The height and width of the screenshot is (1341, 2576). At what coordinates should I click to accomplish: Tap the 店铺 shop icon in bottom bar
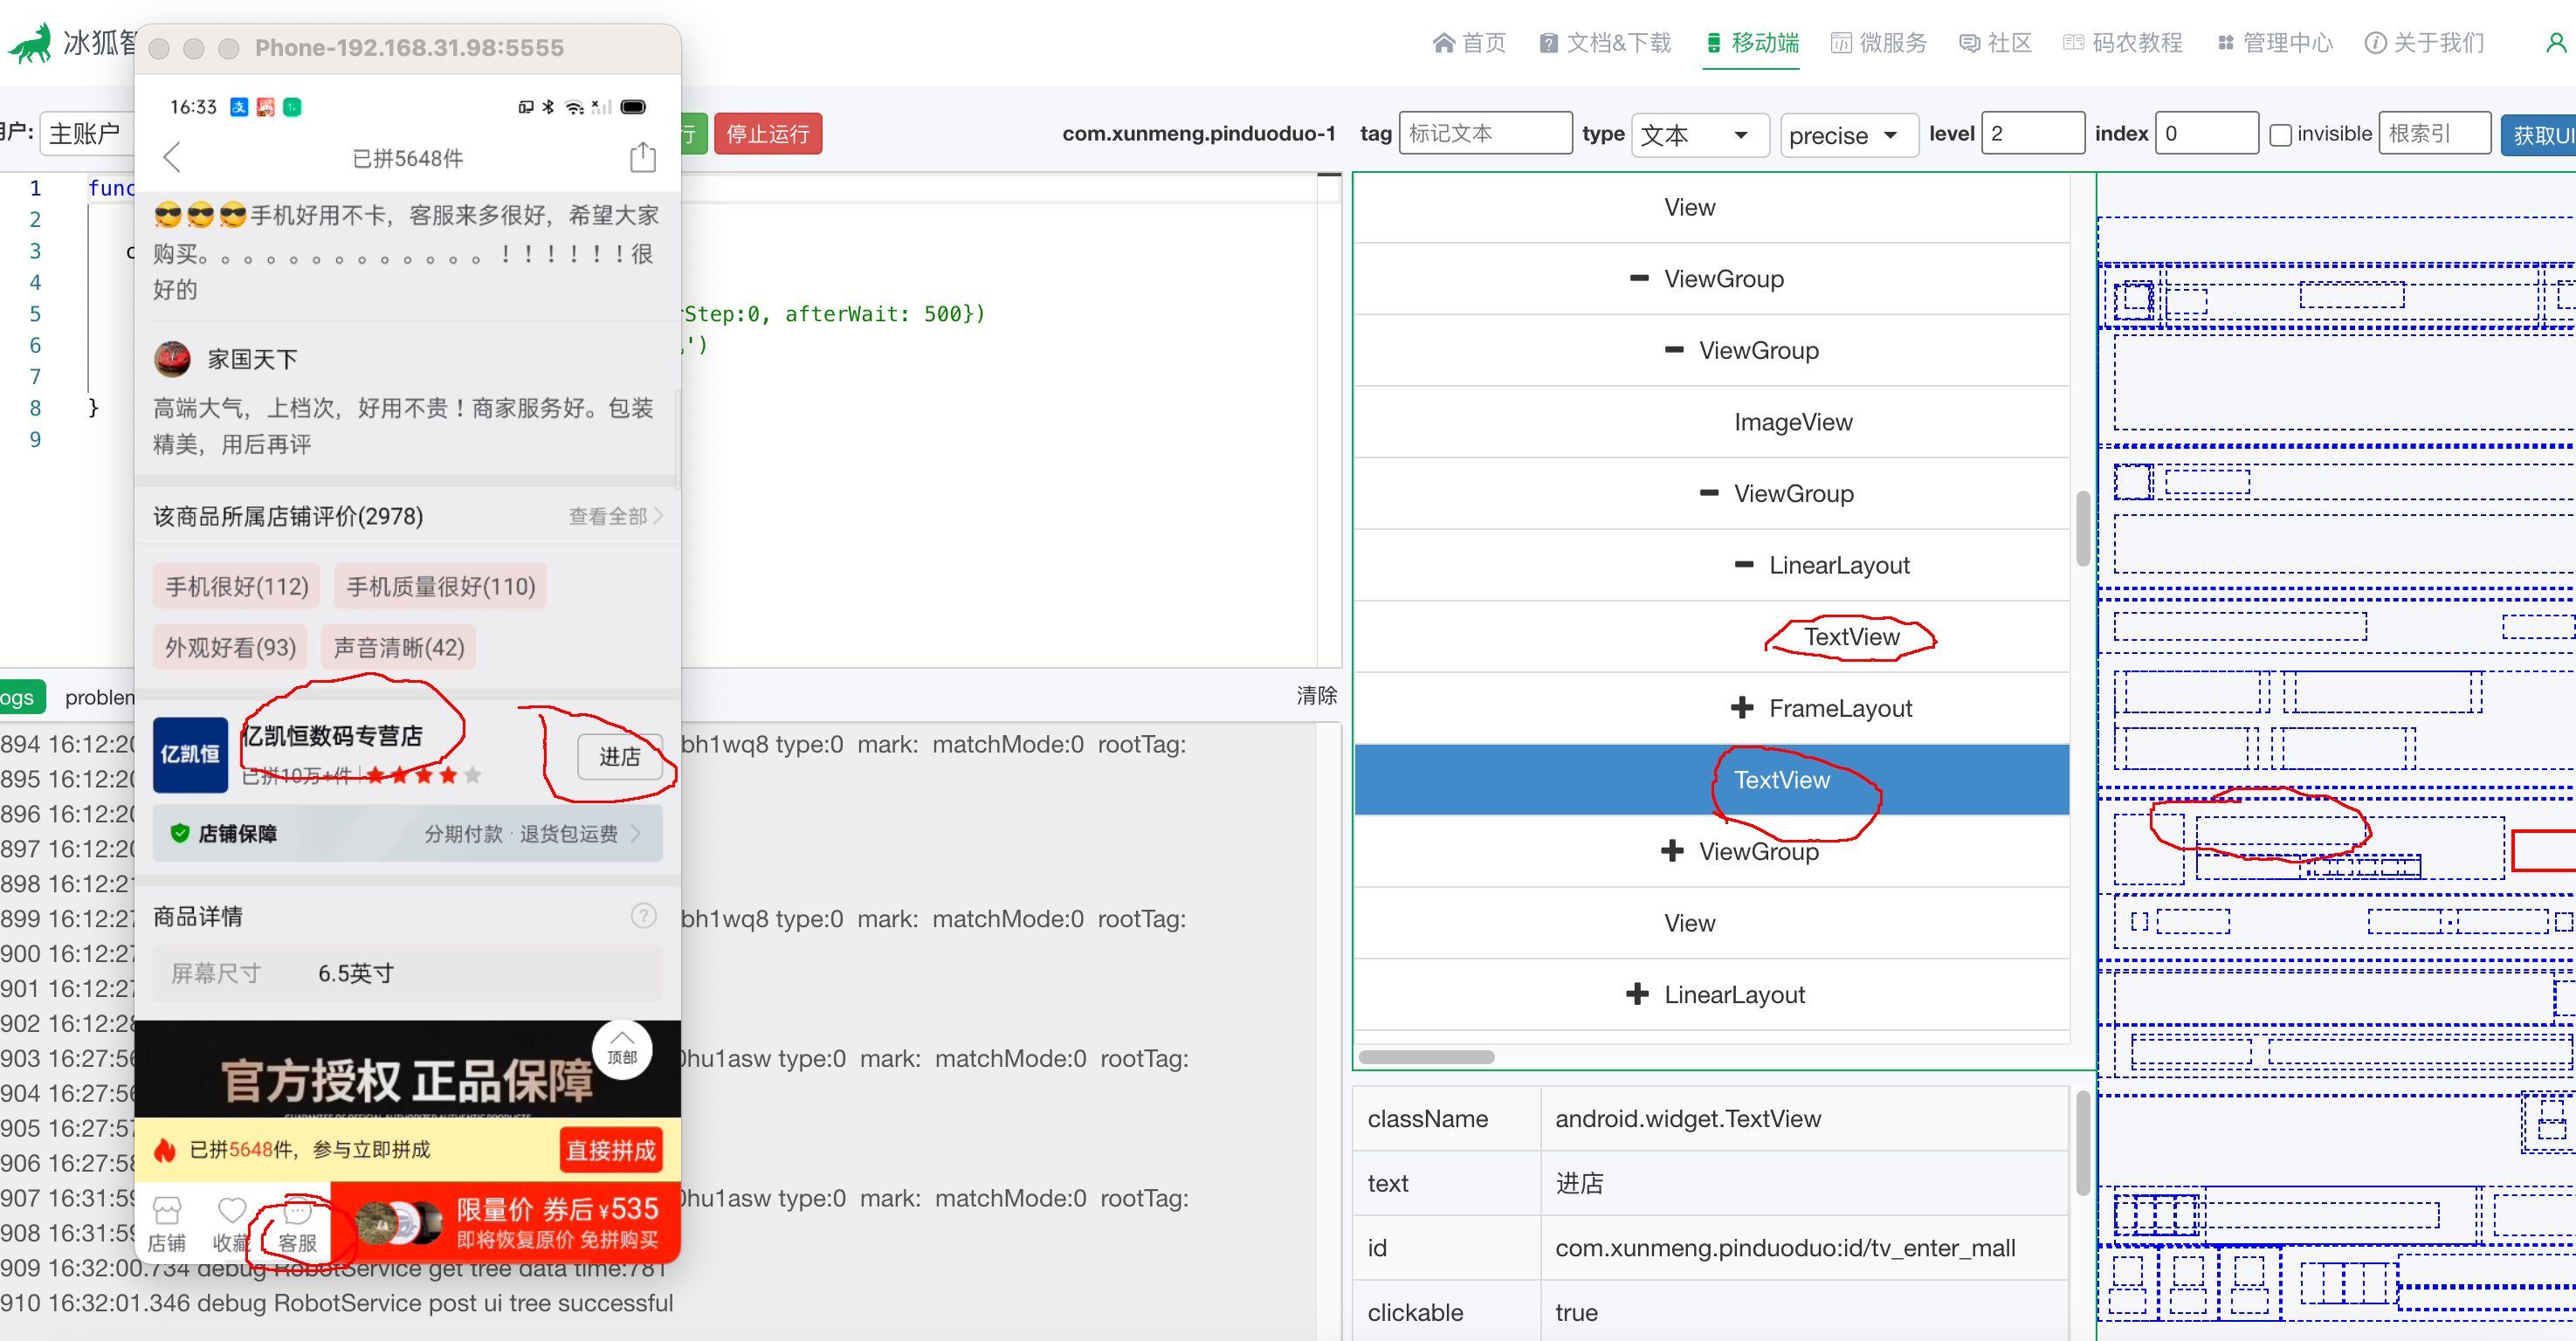click(166, 1224)
